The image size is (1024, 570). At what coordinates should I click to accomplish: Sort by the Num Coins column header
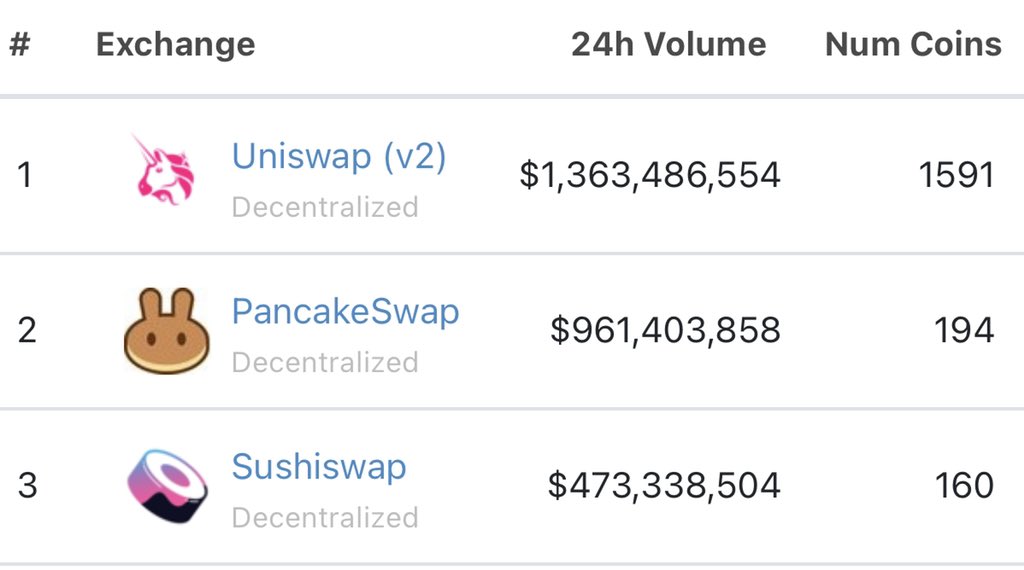913,44
